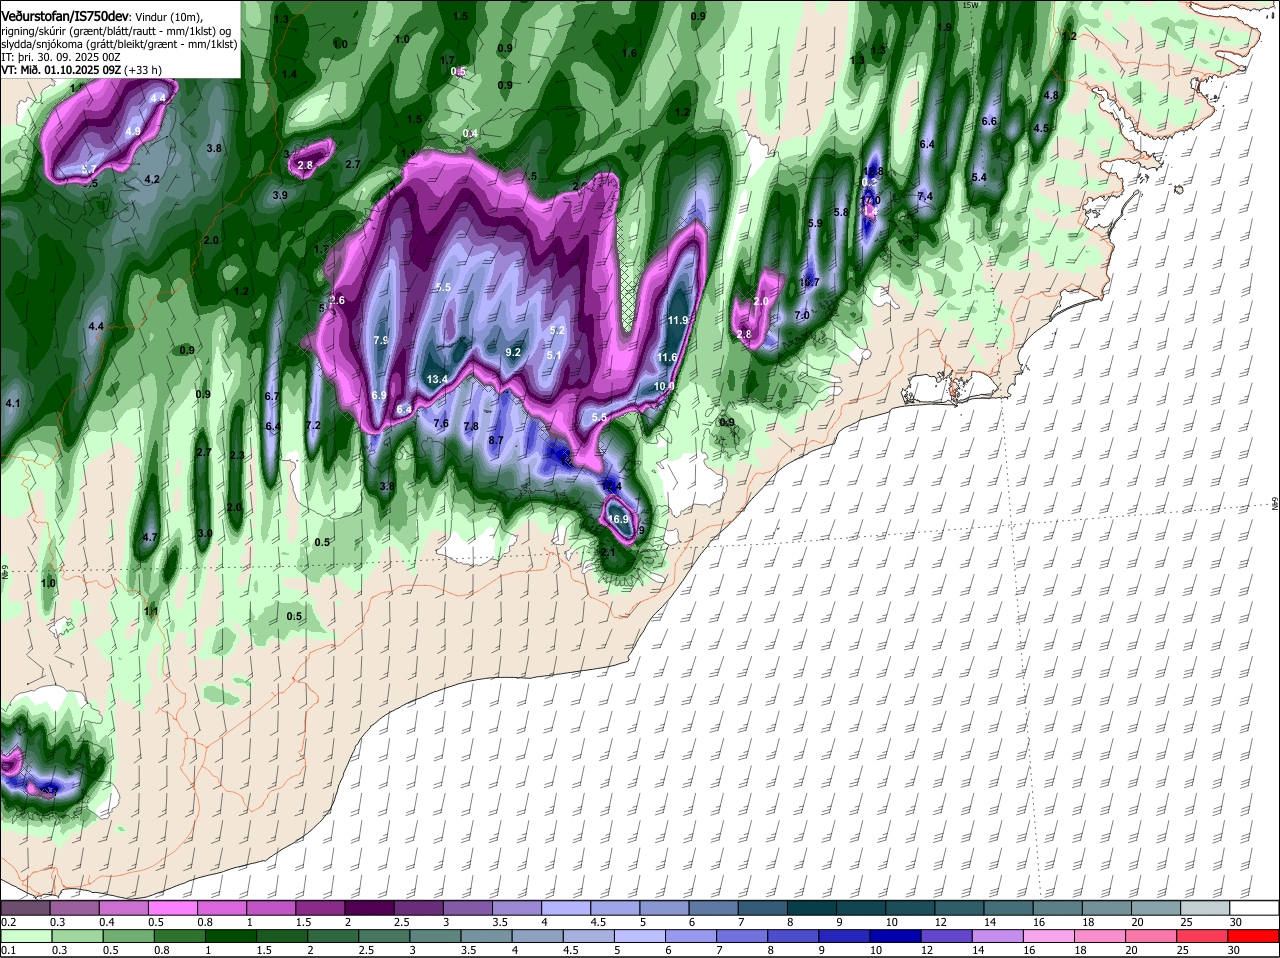The height and width of the screenshot is (958, 1280).
Task: Click the VT: Mið. 01.10.2025 09Z valid time
Action: pyautogui.click(x=61, y=70)
